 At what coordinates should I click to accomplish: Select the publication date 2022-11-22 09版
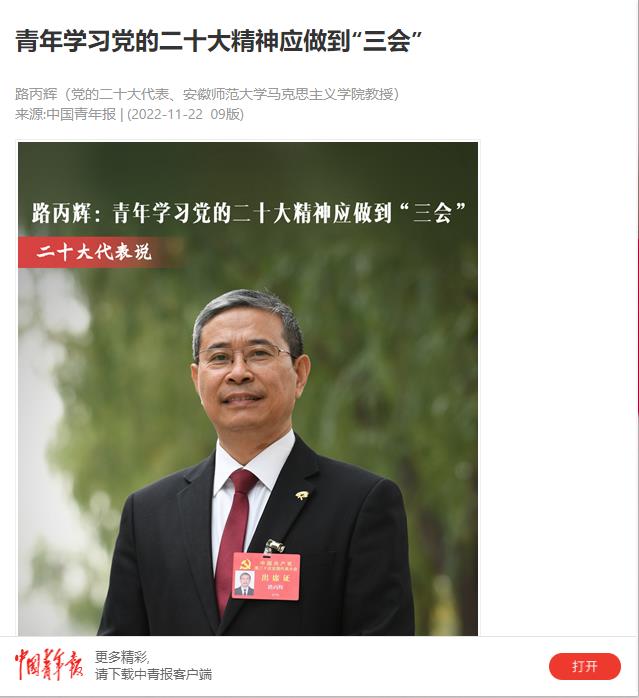[185, 114]
